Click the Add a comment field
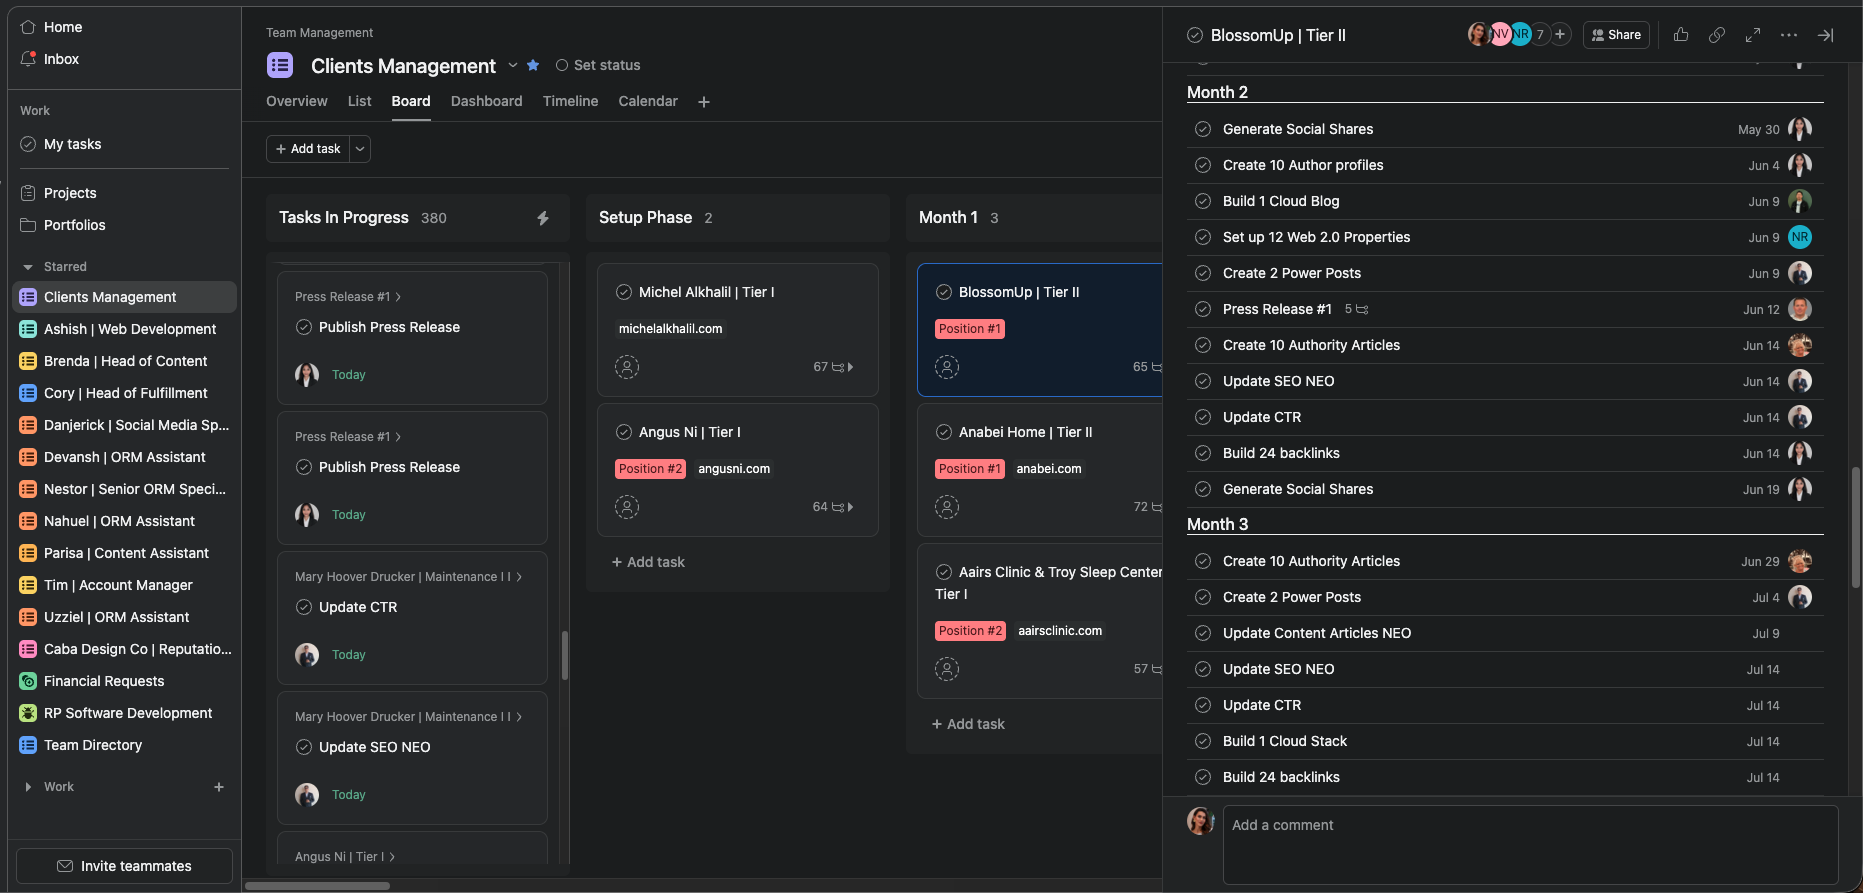The image size is (1863, 893). pos(1530,845)
